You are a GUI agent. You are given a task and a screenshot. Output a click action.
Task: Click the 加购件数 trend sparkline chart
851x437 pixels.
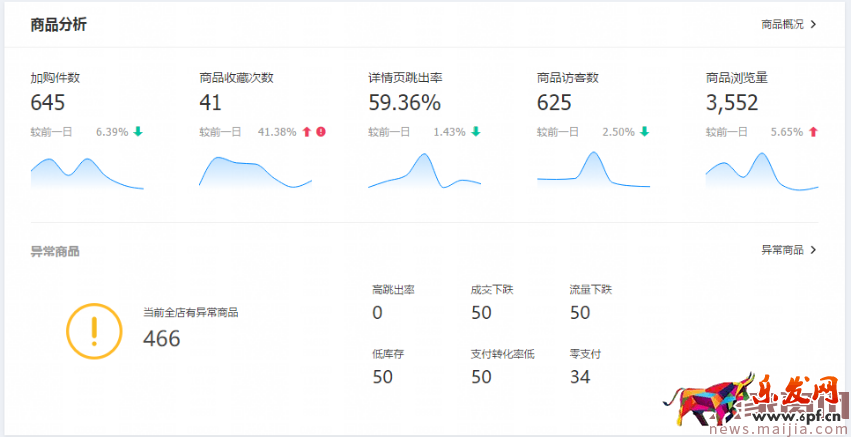point(87,173)
